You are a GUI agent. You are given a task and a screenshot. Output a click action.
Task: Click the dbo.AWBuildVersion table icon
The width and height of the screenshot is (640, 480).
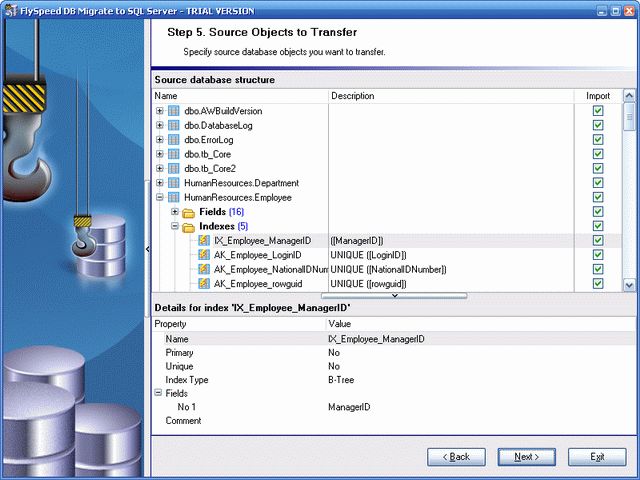pos(173,111)
